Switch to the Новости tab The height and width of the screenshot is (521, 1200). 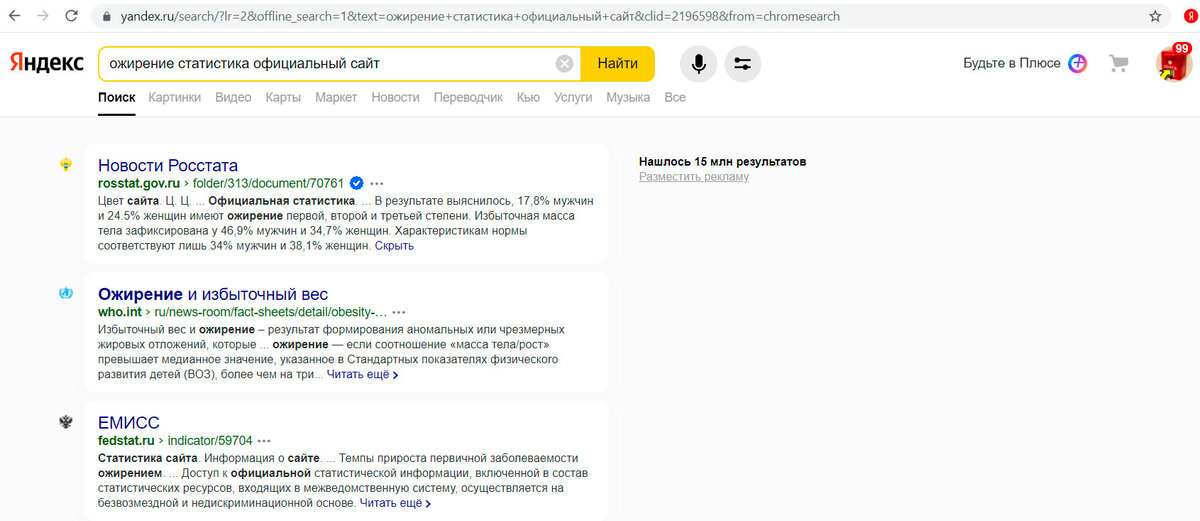pos(396,97)
